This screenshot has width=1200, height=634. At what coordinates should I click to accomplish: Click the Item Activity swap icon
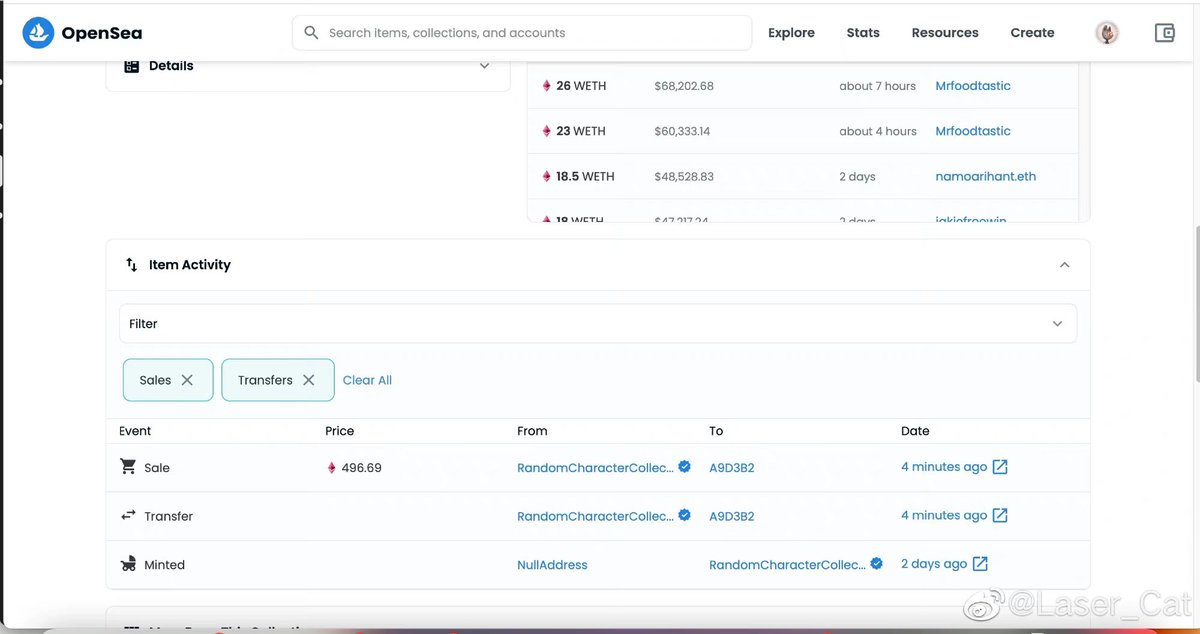(x=132, y=265)
